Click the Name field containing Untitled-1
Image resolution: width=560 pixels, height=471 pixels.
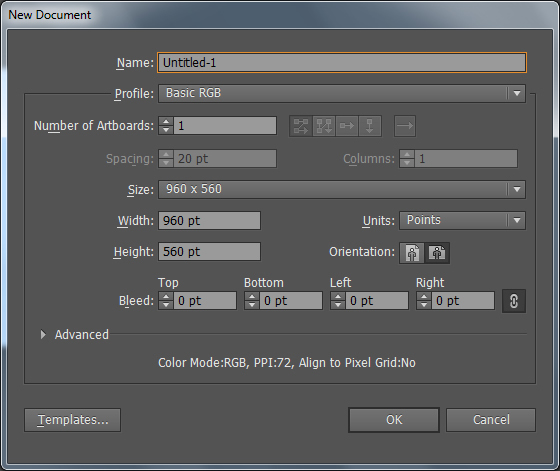coord(342,63)
